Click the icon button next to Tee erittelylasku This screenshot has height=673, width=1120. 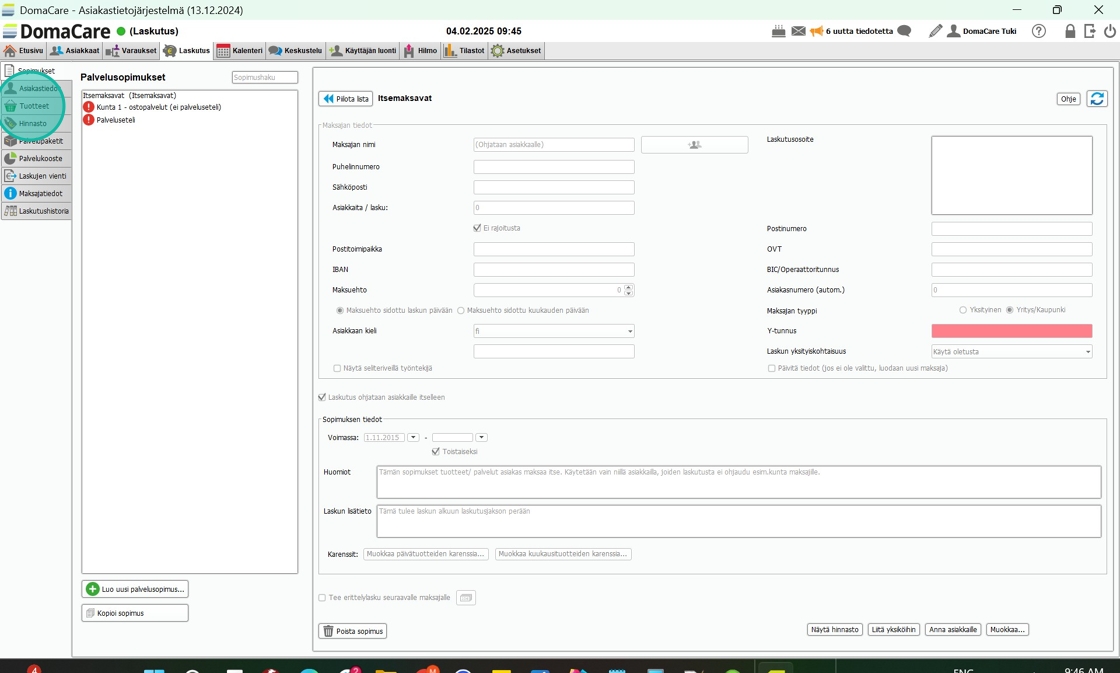pyautogui.click(x=466, y=597)
